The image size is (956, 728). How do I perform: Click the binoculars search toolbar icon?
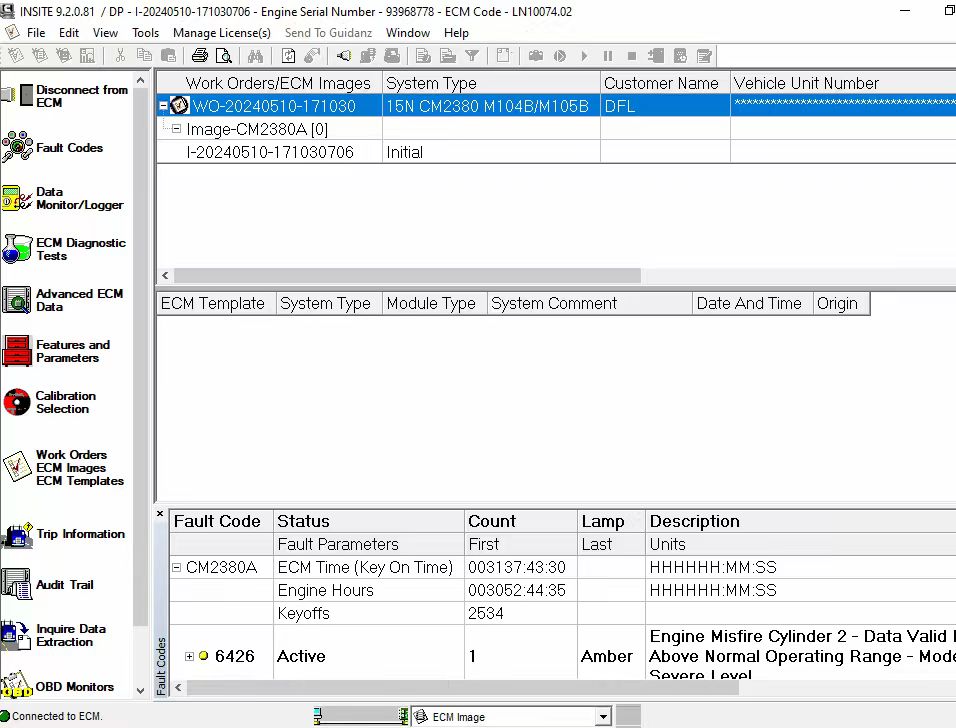click(256, 56)
